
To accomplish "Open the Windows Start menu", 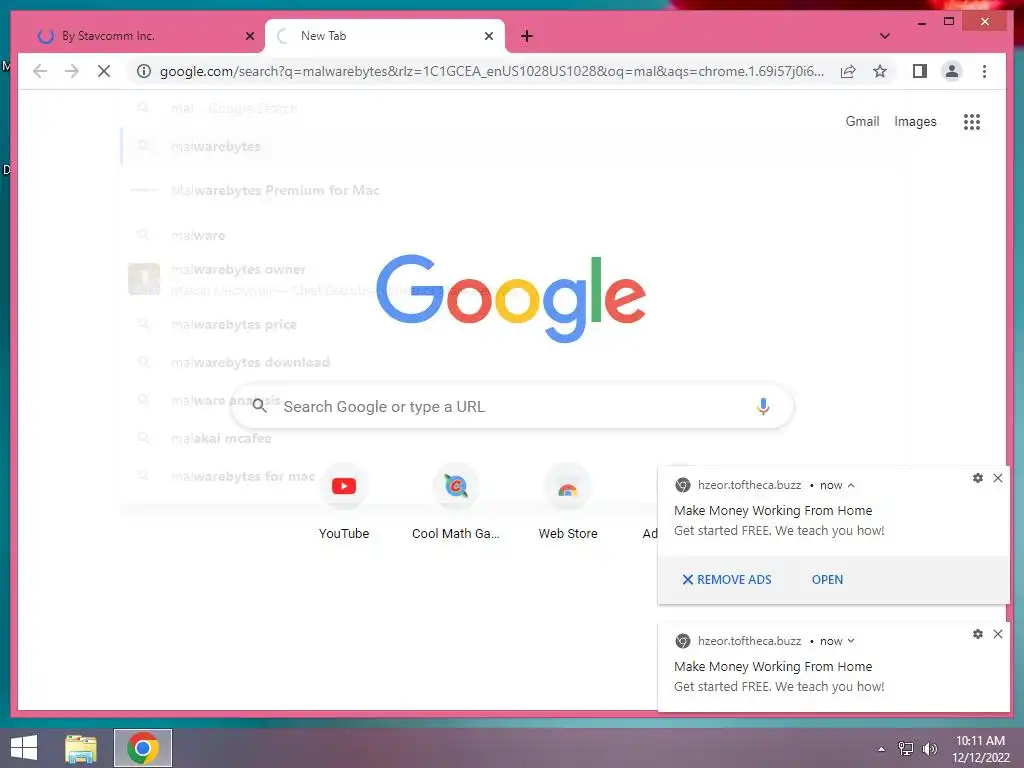I will pyautogui.click(x=24, y=748).
